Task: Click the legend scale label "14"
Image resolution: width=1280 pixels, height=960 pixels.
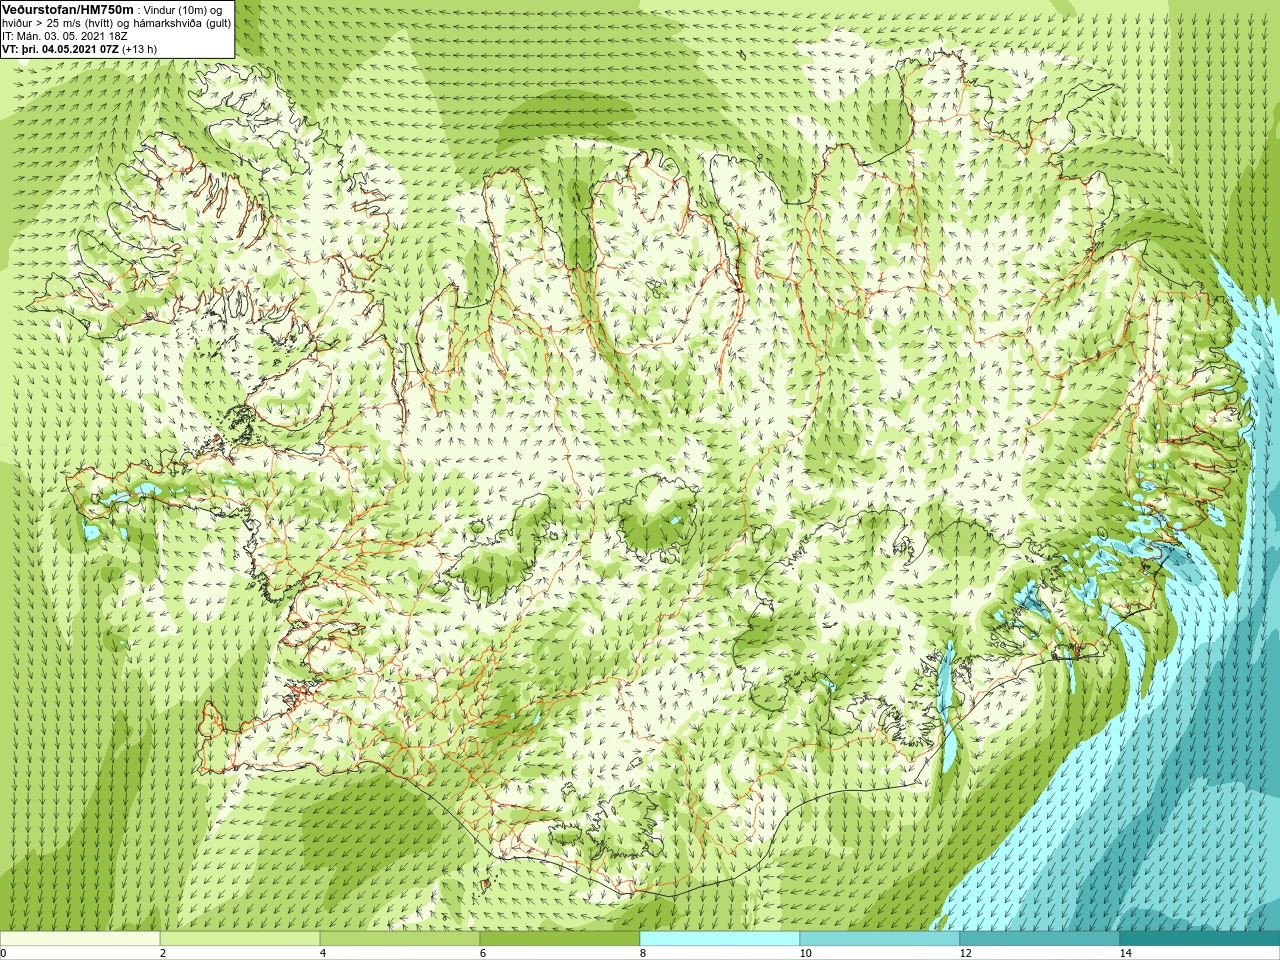Action: point(1126,953)
